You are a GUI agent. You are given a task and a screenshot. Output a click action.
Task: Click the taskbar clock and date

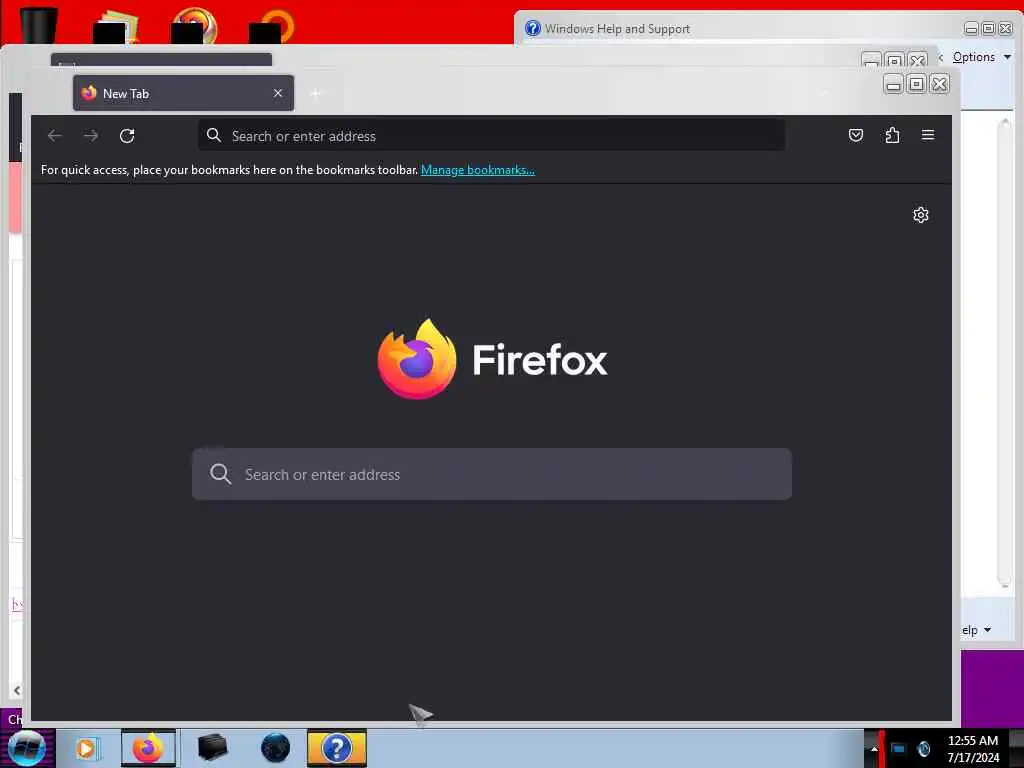click(972, 749)
